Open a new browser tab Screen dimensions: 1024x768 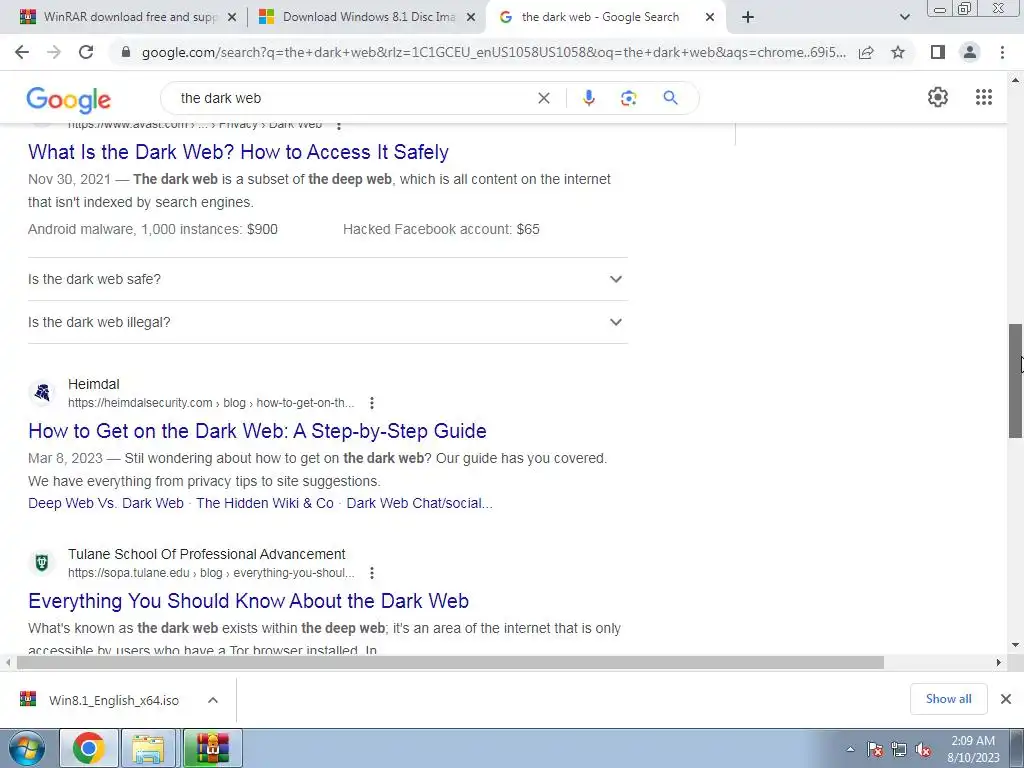[748, 17]
